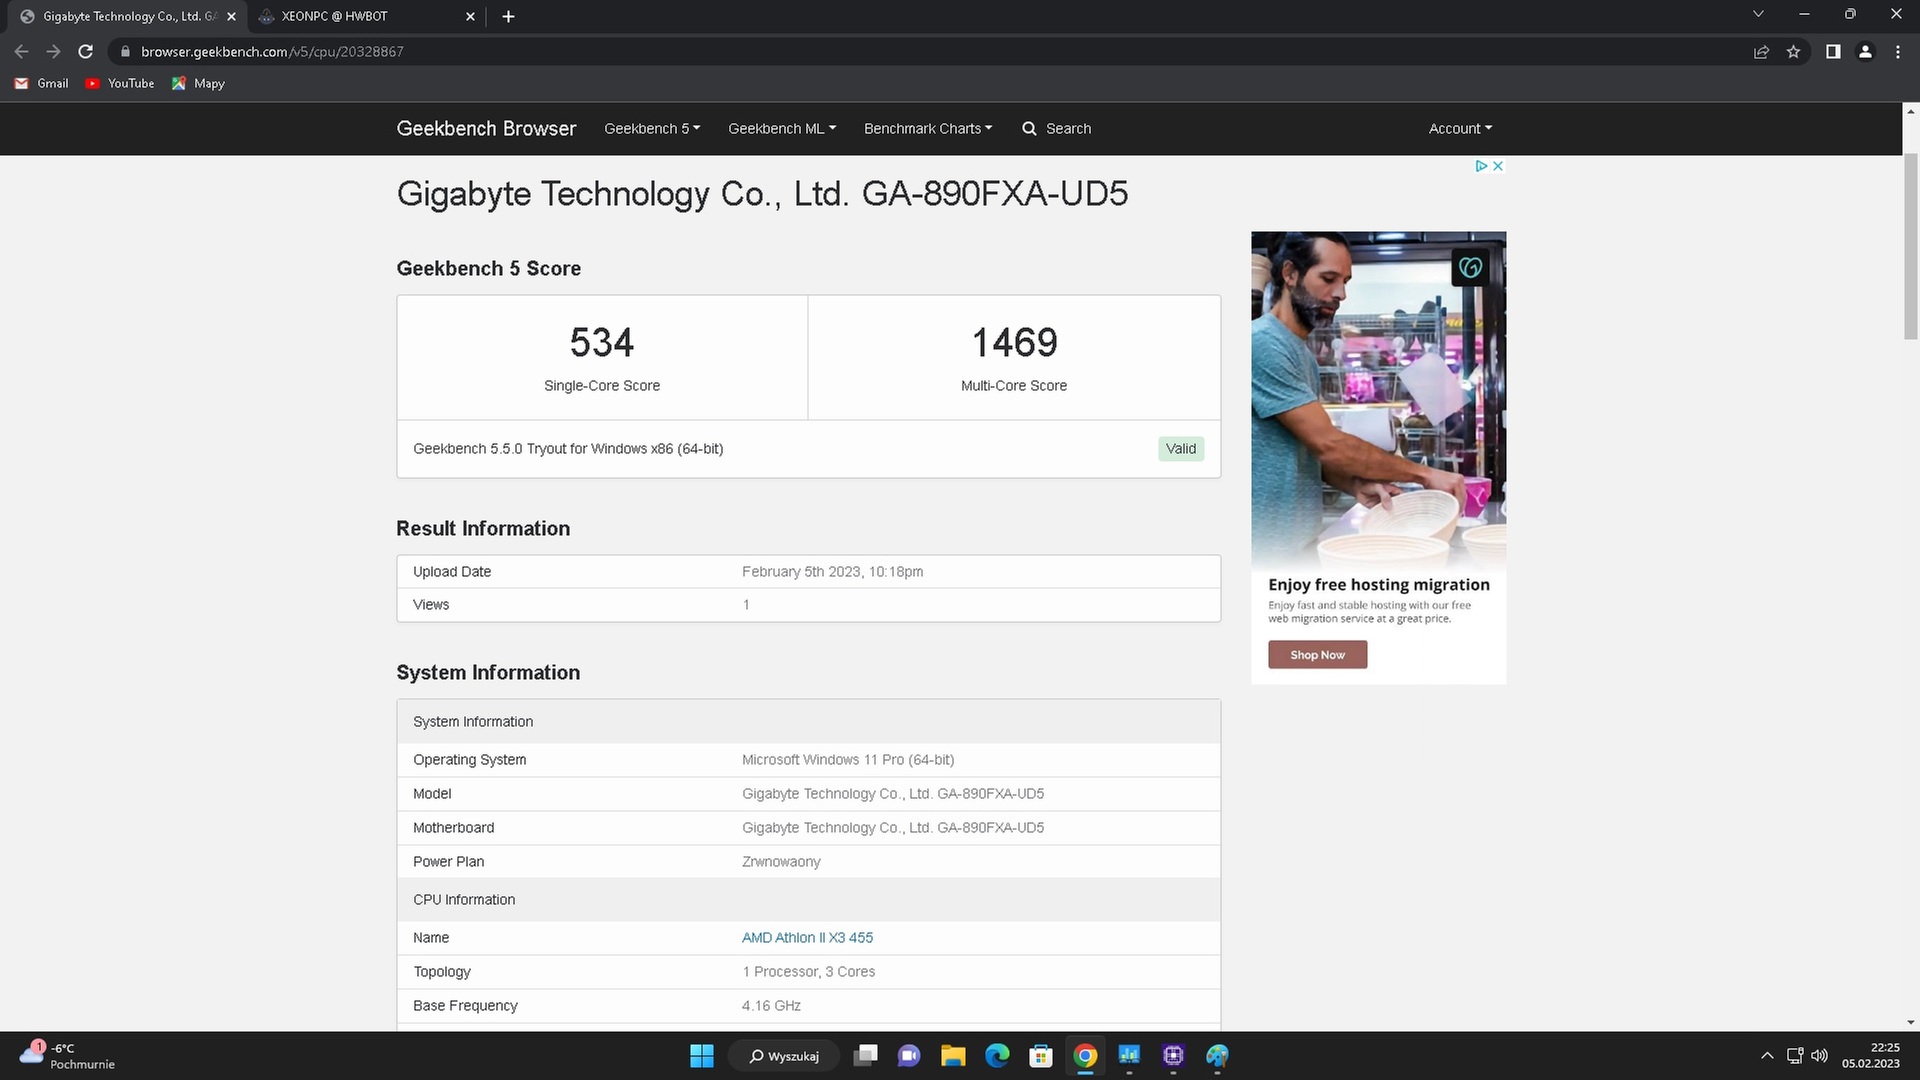Click the AMD Athlon II X3 455 link
The width and height of the screenshot is (1920, 1080).
click(807, 938)
